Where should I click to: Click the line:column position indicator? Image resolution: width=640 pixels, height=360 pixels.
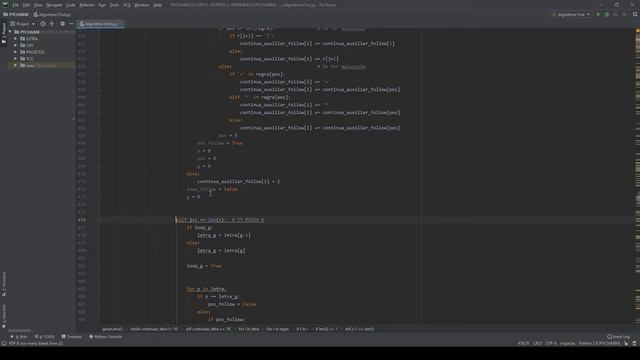[x=523, y=344]
